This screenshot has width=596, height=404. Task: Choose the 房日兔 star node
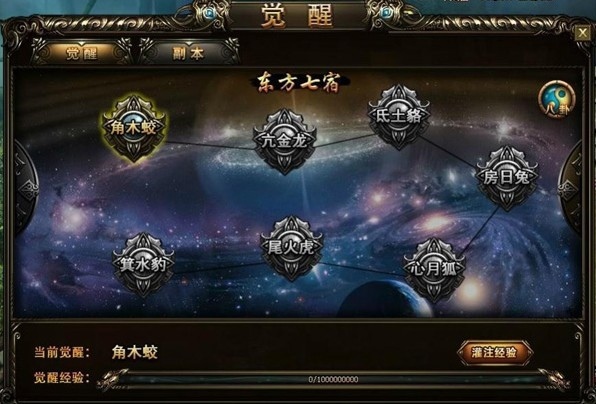point(507,177)
